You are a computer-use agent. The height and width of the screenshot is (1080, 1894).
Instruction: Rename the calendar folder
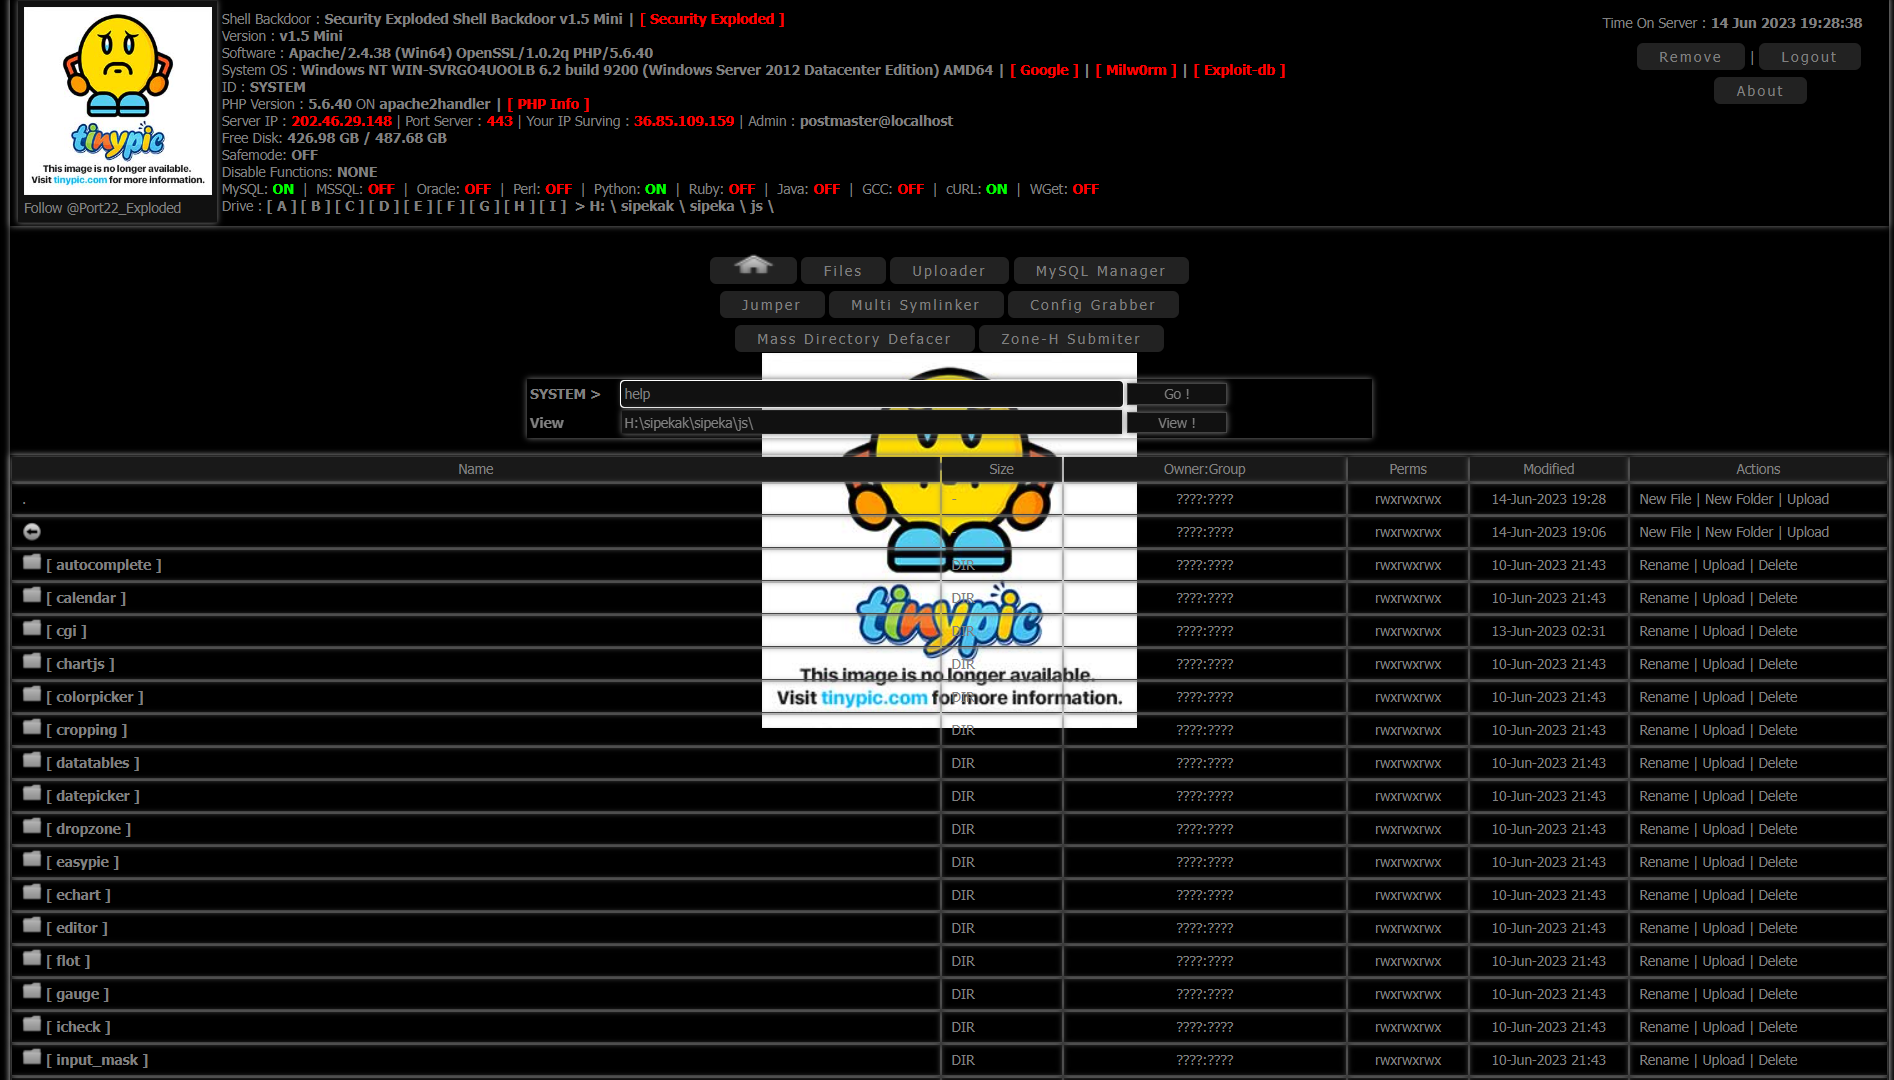point(1664,598)
